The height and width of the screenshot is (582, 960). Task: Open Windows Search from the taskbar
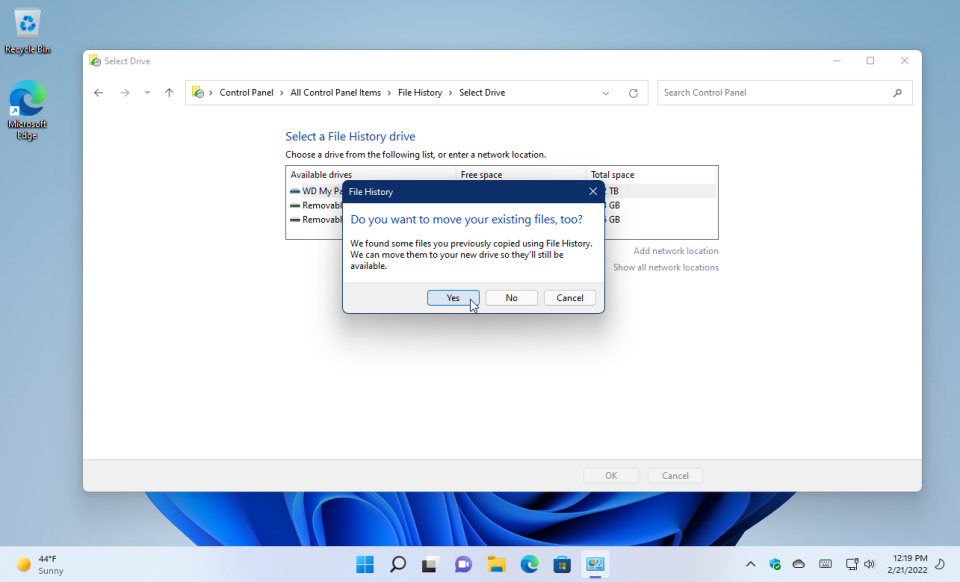click(x=397, y=563)
